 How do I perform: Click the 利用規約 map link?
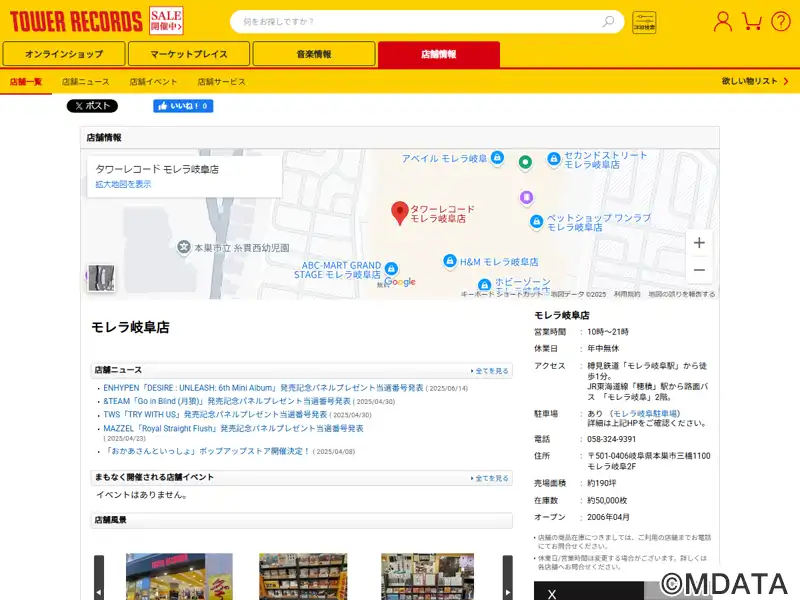(x=627, y=294)
